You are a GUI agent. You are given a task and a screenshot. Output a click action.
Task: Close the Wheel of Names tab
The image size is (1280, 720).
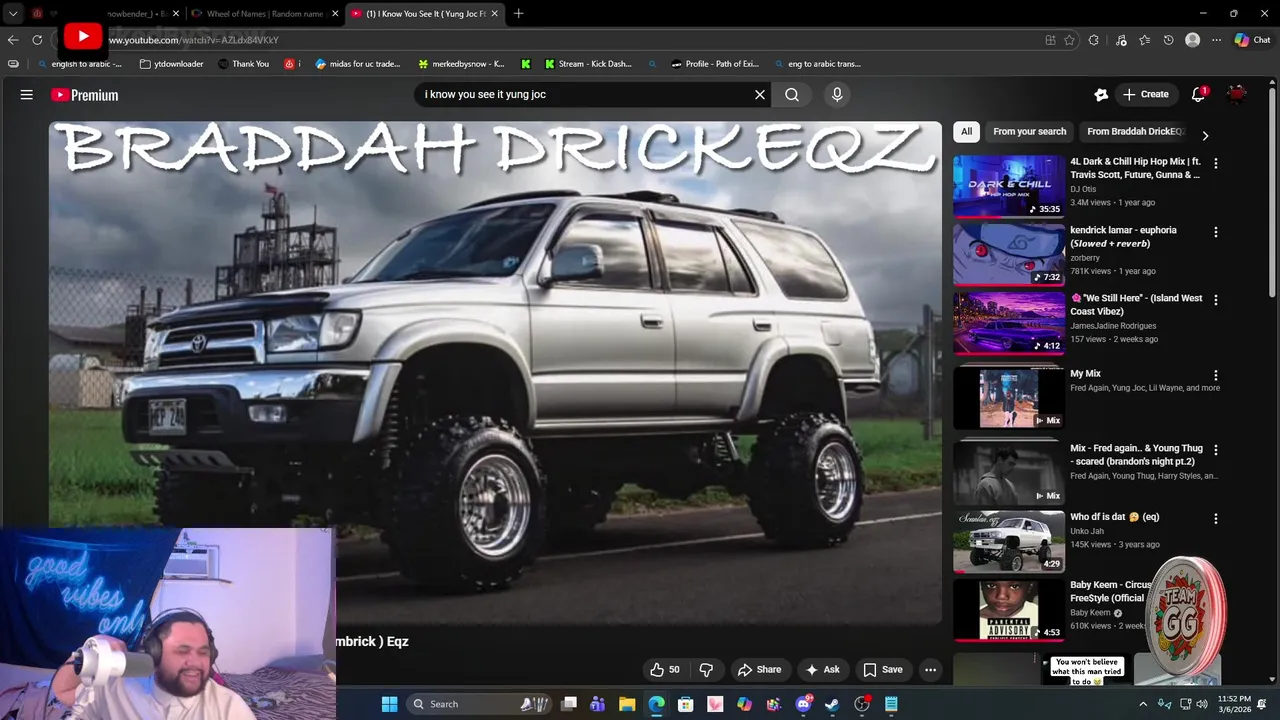click(x=335, y=14)
